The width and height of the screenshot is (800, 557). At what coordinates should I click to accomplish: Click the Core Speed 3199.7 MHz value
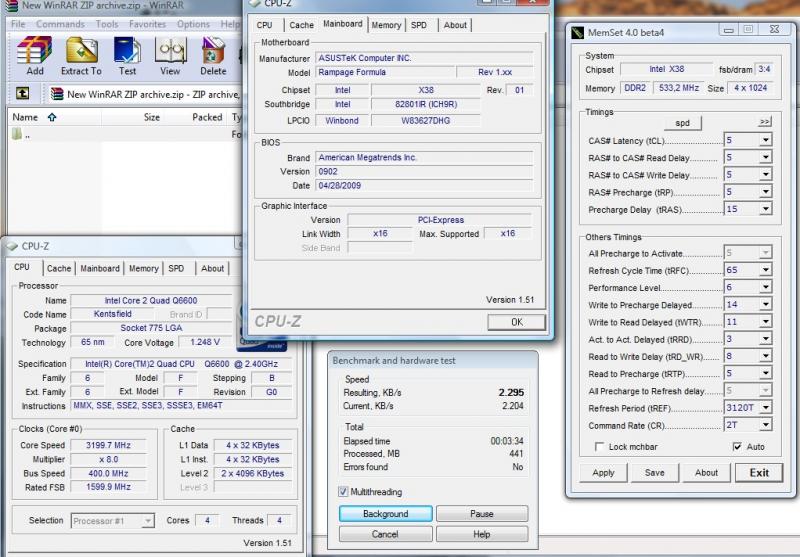point(108,445)
